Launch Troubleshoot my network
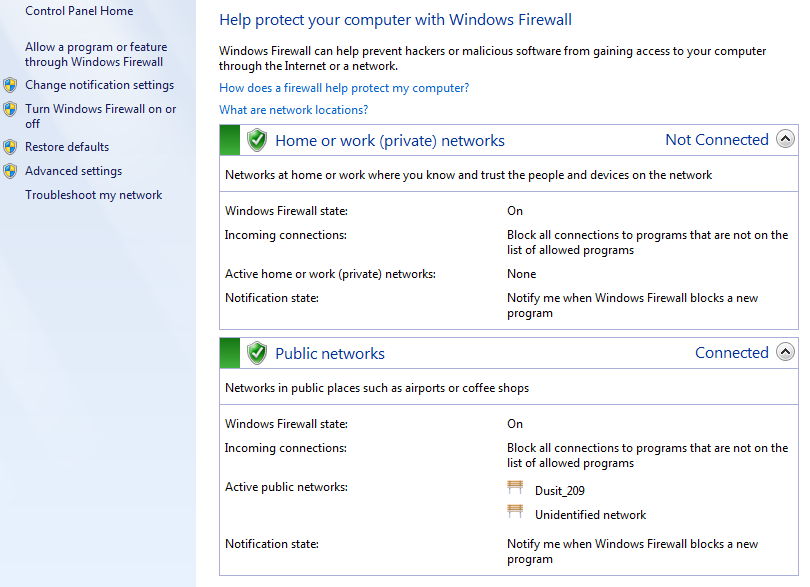The width and height of the screenshot is (810, 587). click(93, 195)
